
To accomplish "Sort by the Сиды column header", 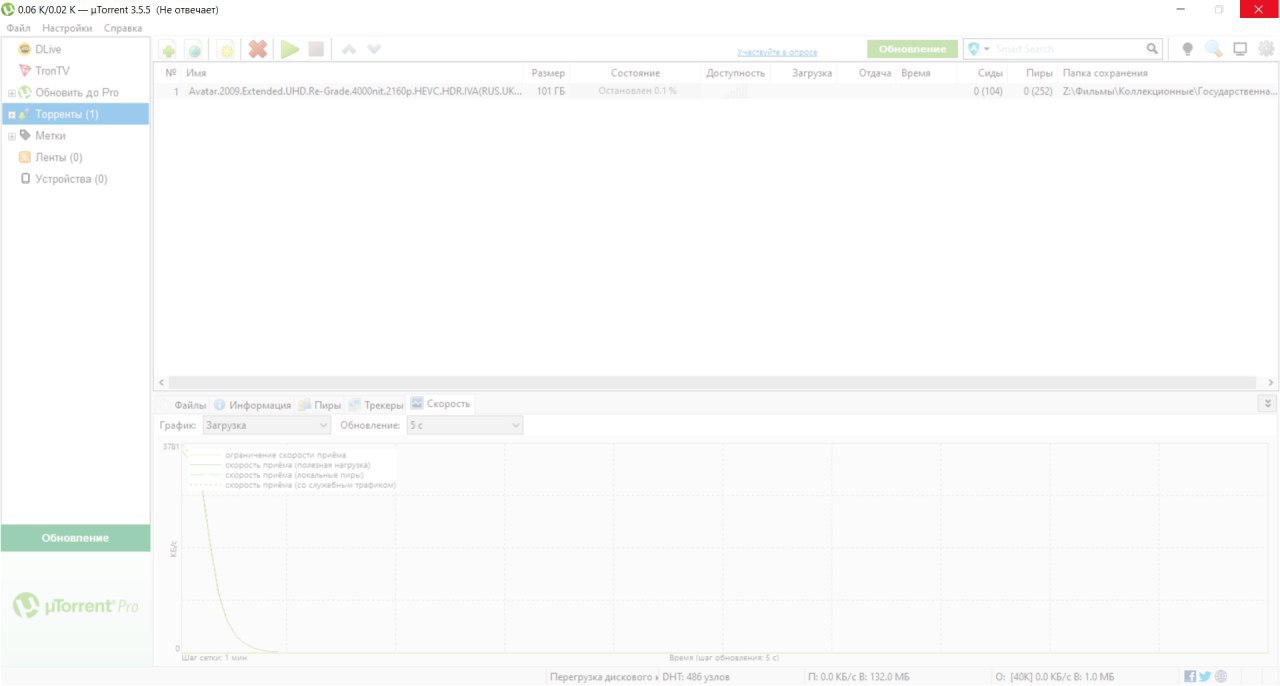I will 990,73.
